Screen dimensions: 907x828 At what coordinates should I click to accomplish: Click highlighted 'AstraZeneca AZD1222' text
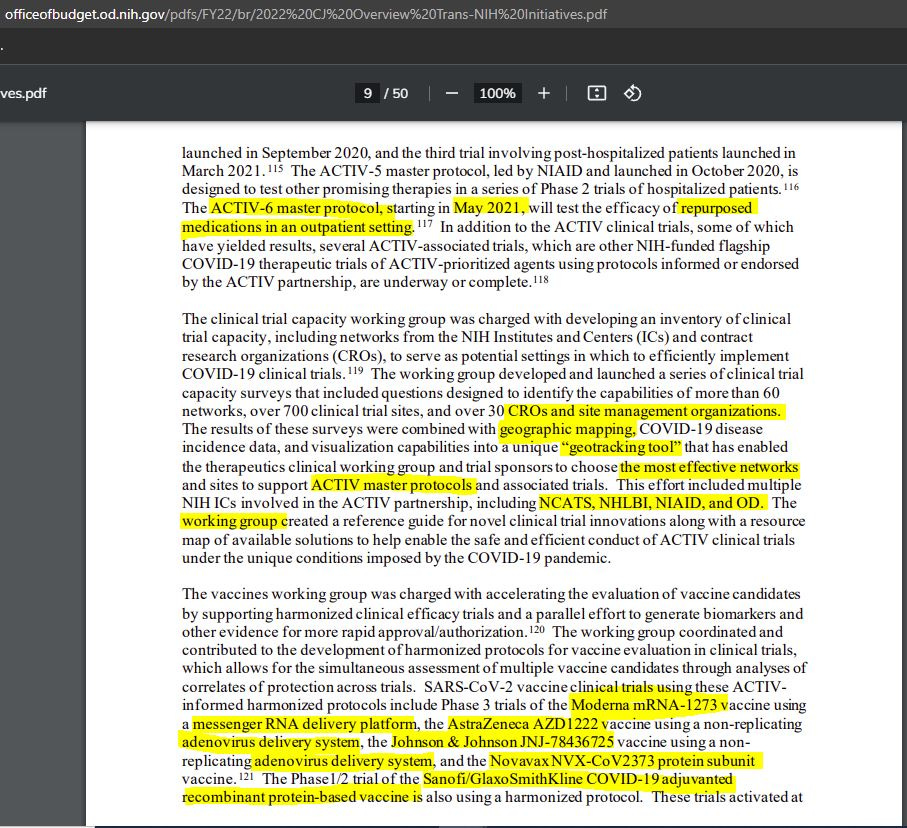[523, 724]
